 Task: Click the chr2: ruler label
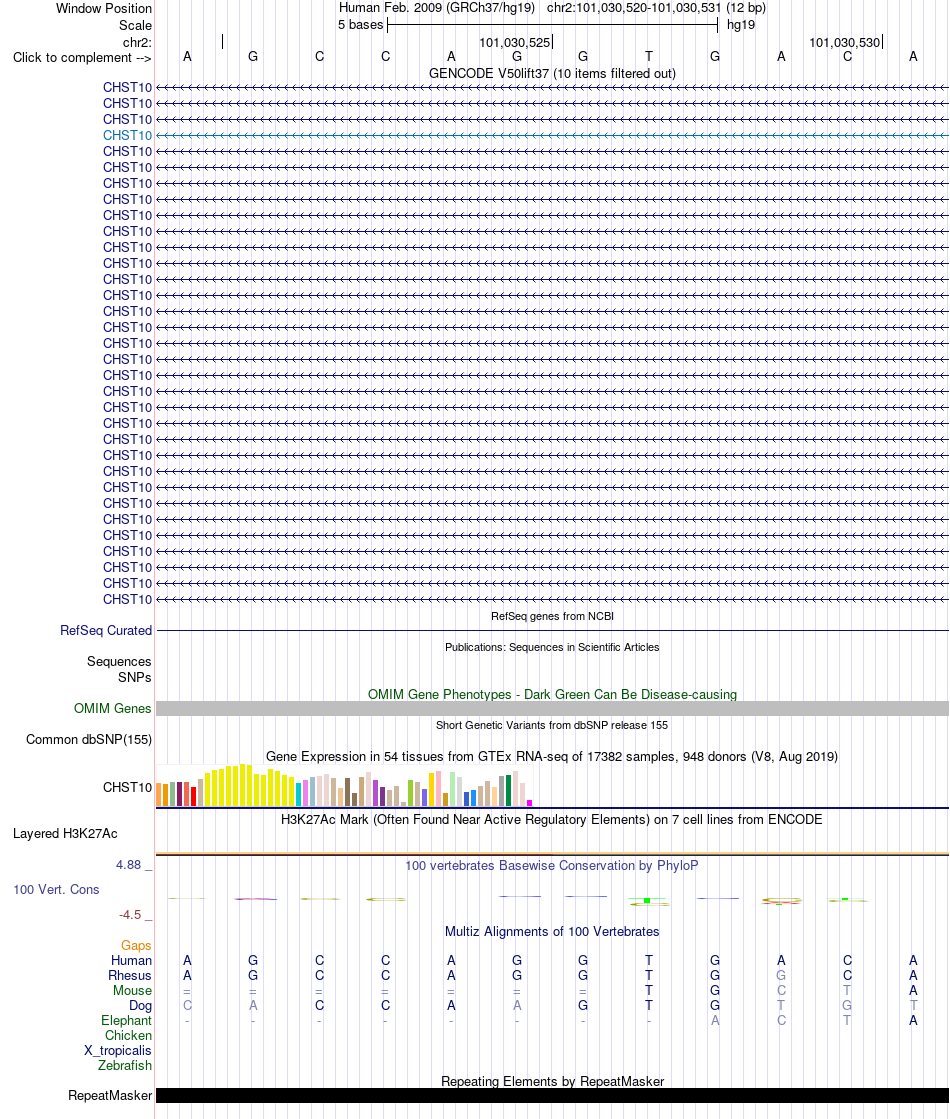137,43
